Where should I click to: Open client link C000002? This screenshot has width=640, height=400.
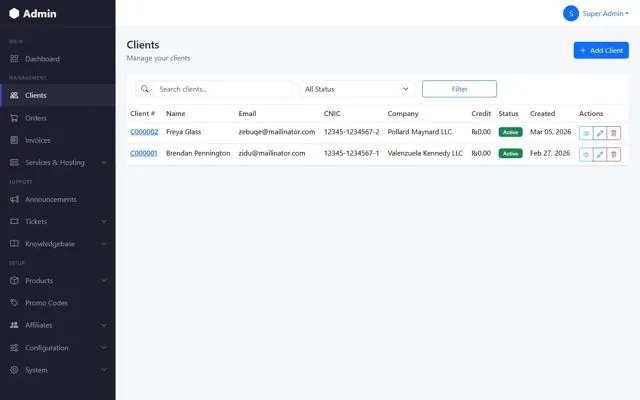(144, 132)
